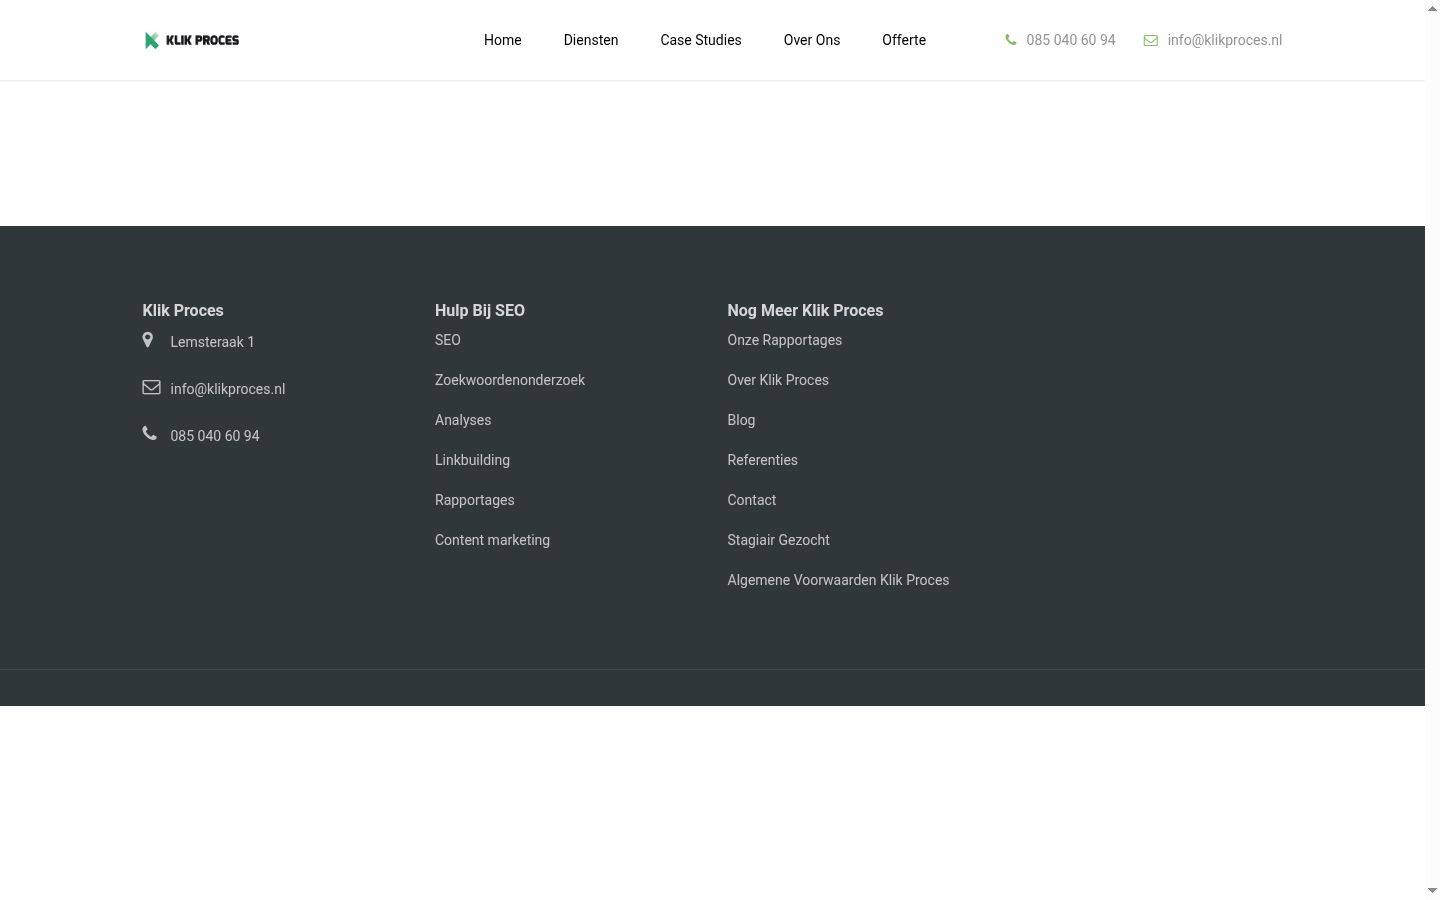Click the green phone icon in header
This screenshot has width=1440, height=900.
point(1011,40)
